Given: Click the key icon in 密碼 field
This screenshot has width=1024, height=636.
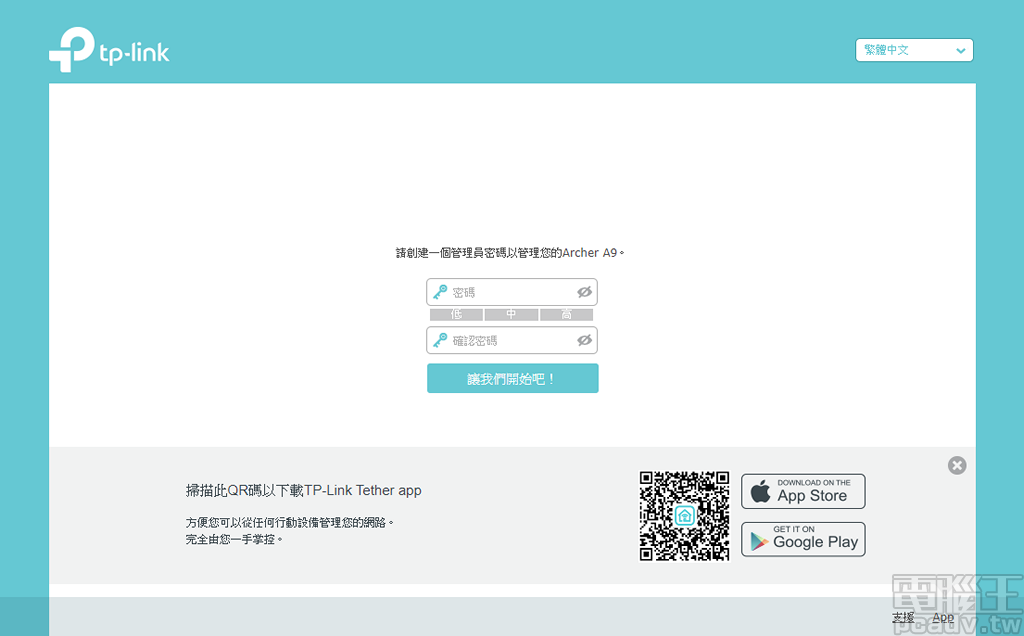Looking at the screenshot, I should click(440, 292).
